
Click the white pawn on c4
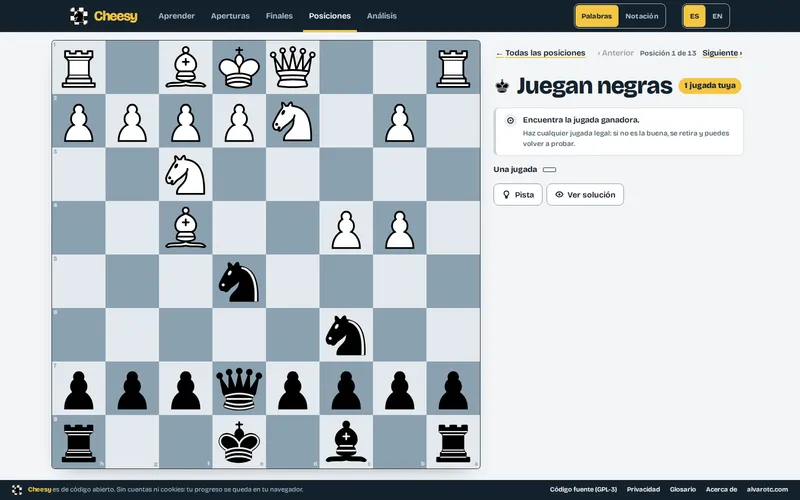pyautogui.click(x=346, y=228)
